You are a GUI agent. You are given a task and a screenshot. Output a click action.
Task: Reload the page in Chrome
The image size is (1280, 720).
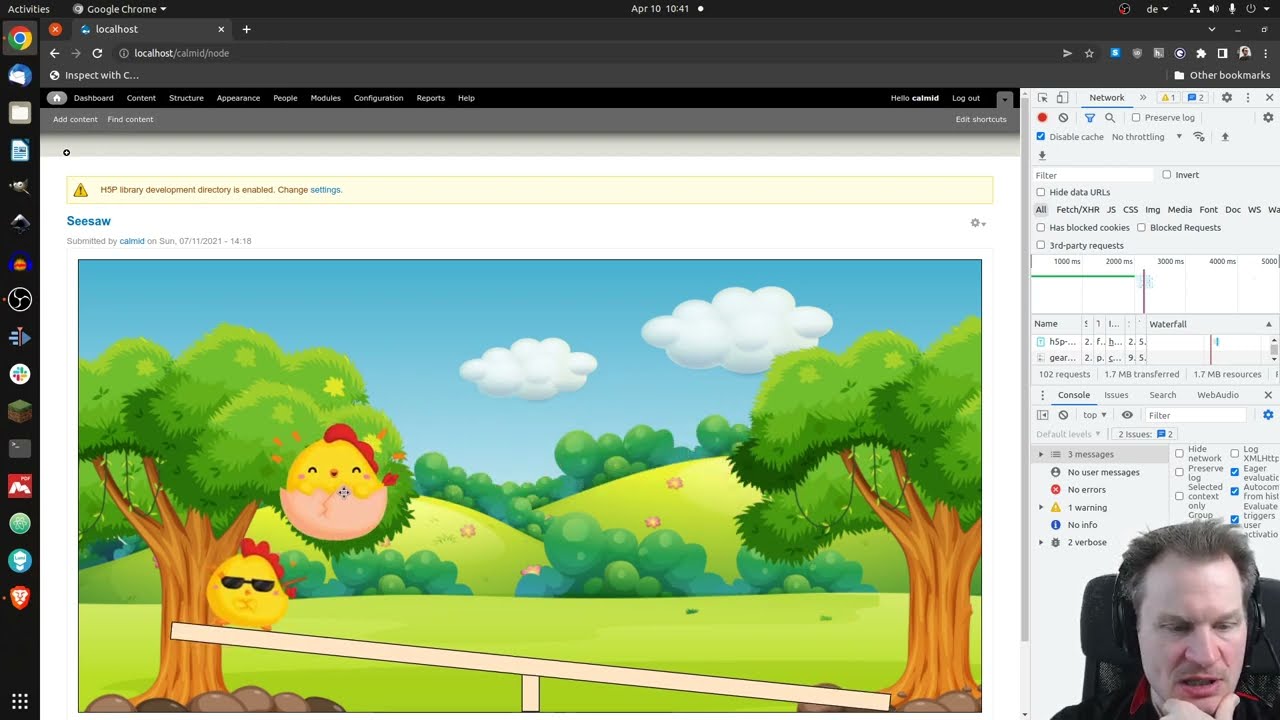[97, 53]
